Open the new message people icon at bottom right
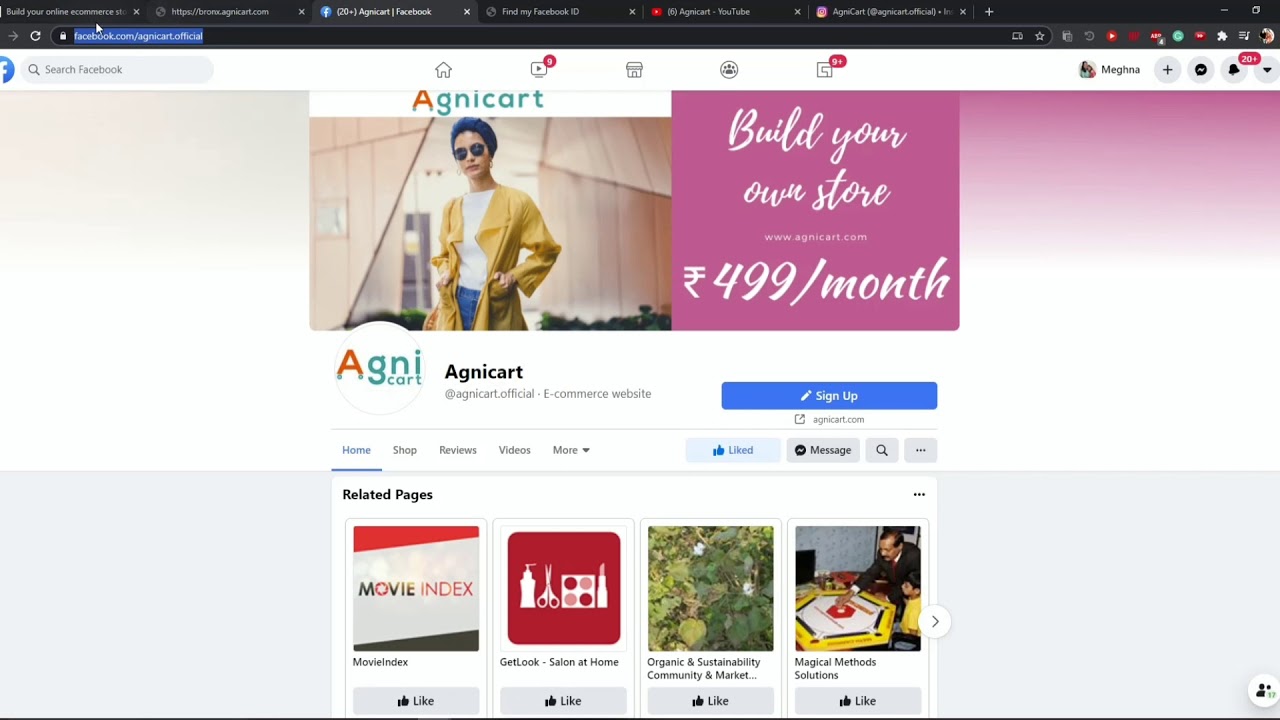This screenshot has width=1280, height=720. point(1264,691)
